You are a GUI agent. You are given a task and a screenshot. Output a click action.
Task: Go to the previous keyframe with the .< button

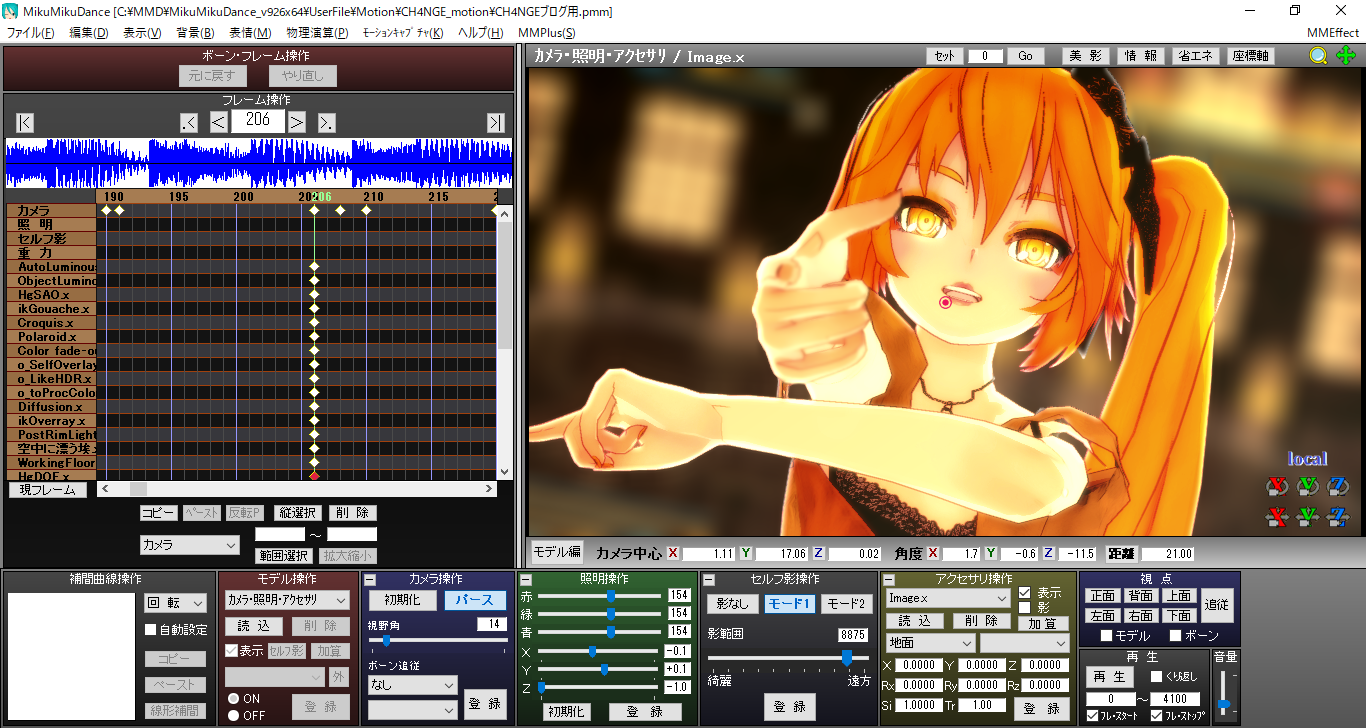tap(189, 122)
